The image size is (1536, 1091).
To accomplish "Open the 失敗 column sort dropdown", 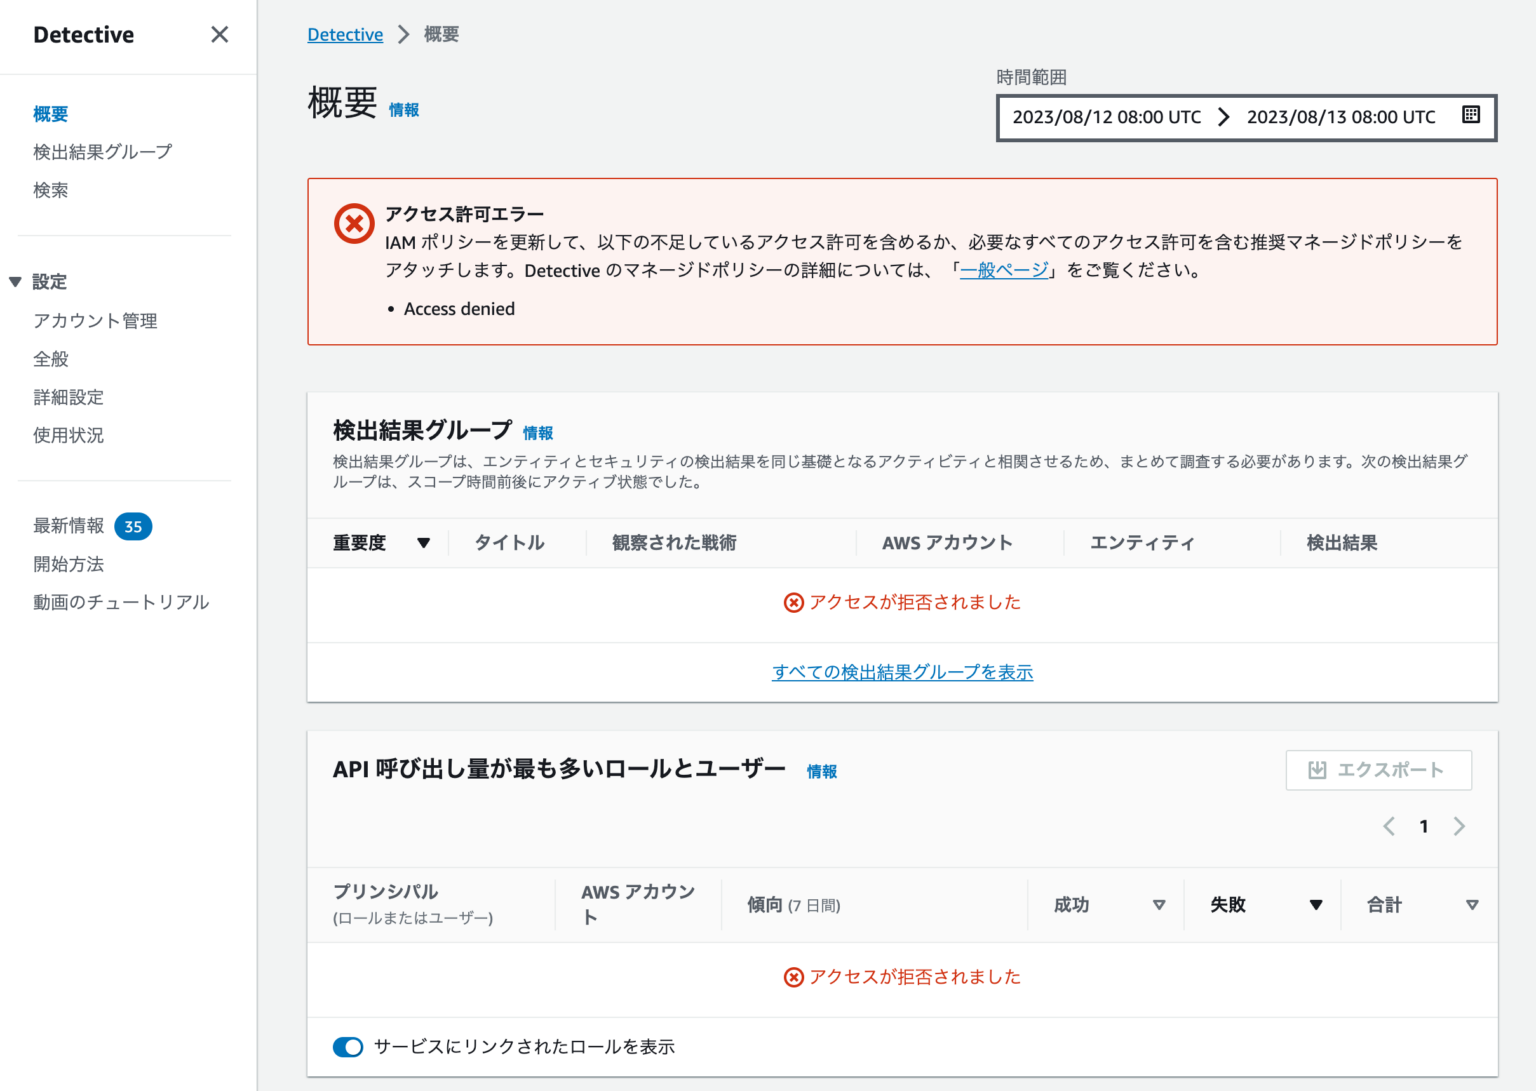I will coord(1315,904).
